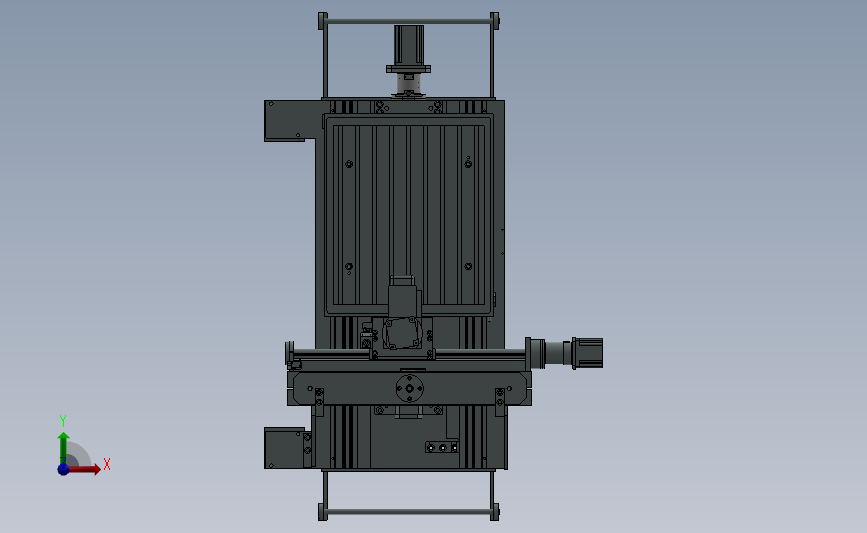Viewport: 867px width, 533px height.
Task: Click the red X axis arrow of the triad
Action: tap(84, 469)
